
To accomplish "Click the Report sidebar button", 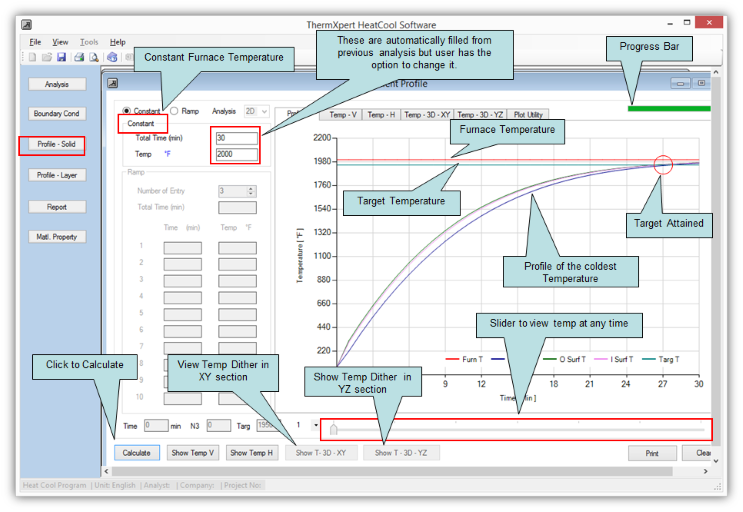I will [57, 207].
